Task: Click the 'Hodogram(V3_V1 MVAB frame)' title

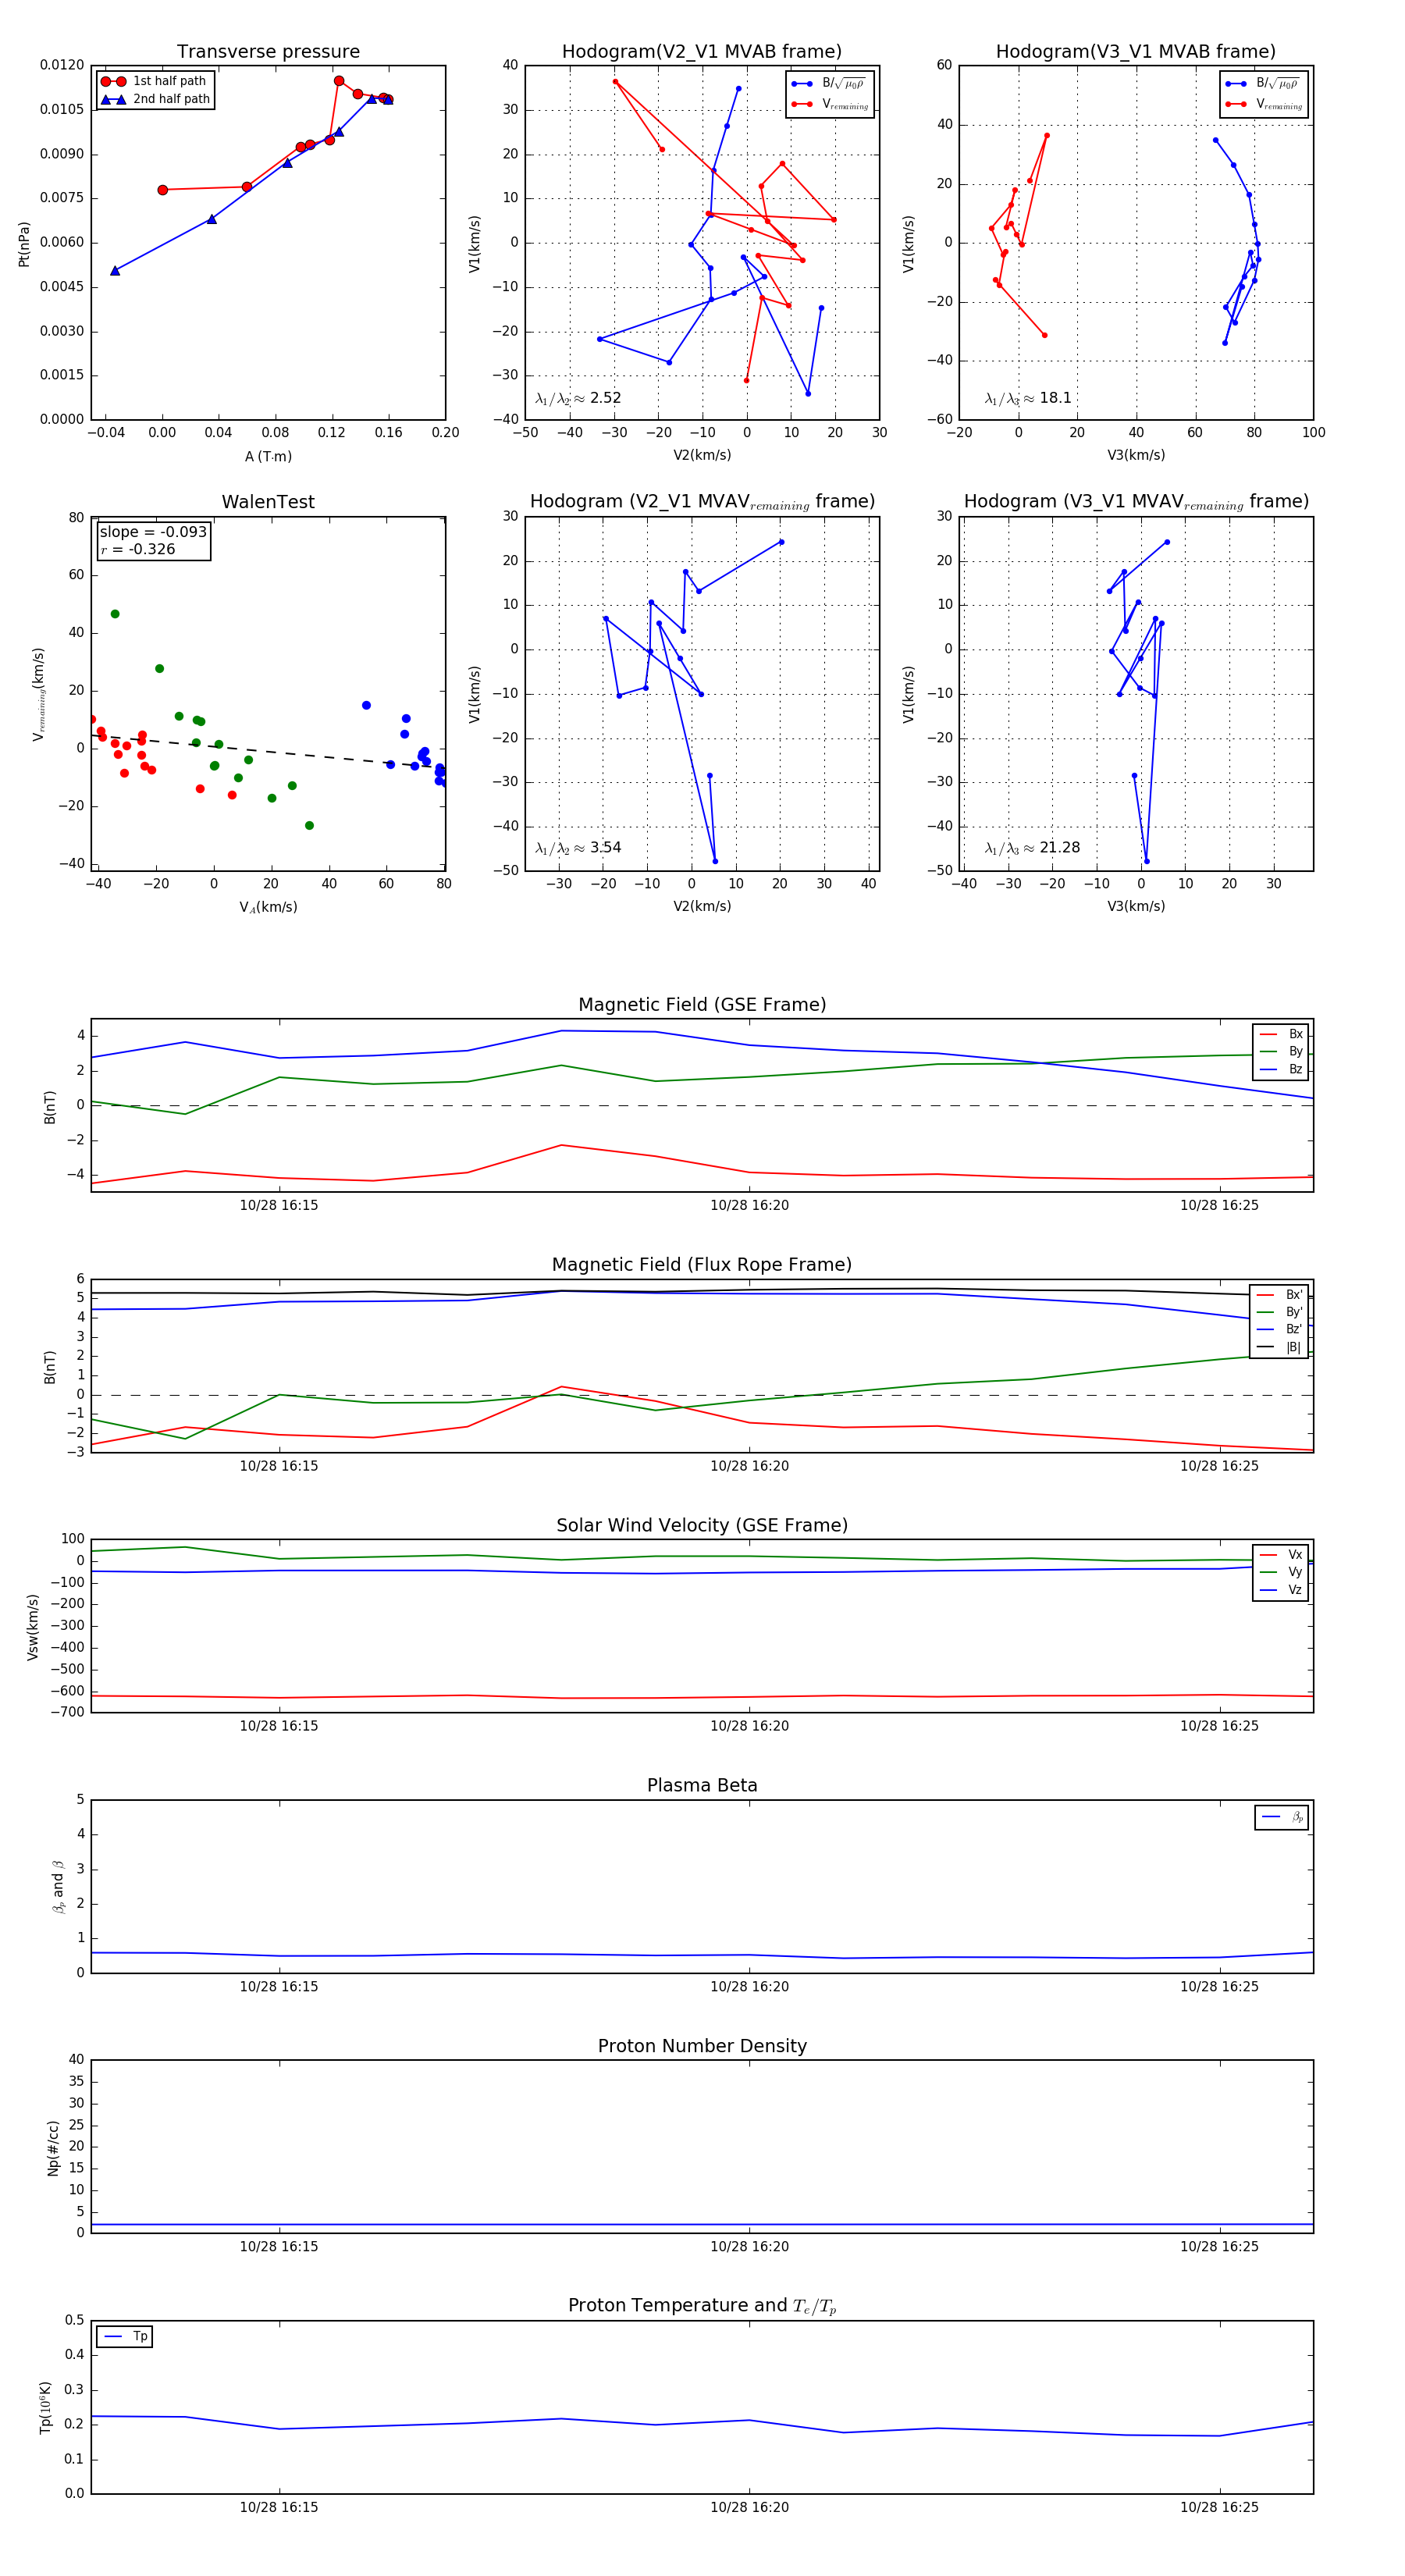Action: point(1135,51)
